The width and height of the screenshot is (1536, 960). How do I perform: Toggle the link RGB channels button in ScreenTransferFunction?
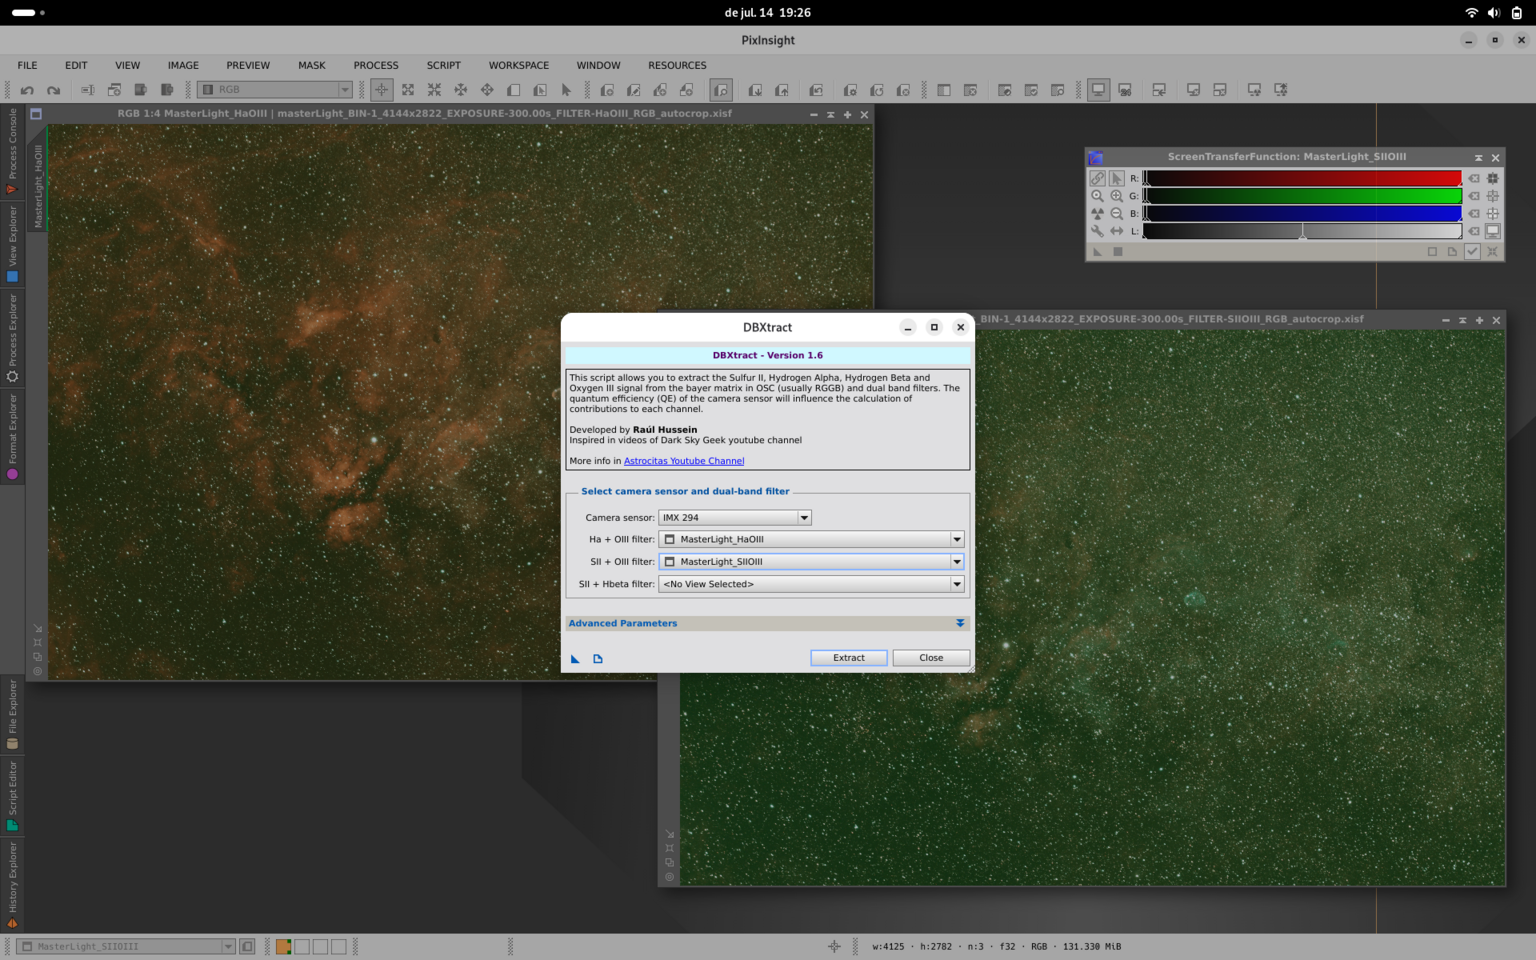1097,178
